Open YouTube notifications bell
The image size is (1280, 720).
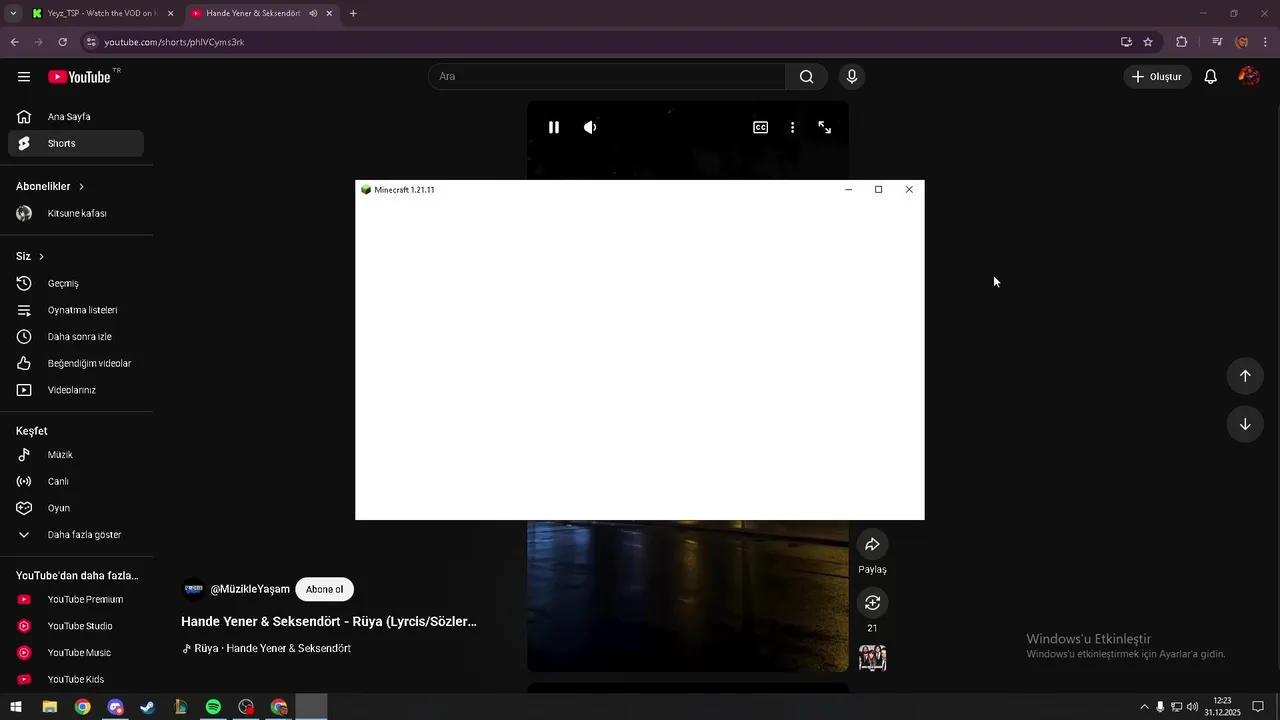[x=1210, y=77]
